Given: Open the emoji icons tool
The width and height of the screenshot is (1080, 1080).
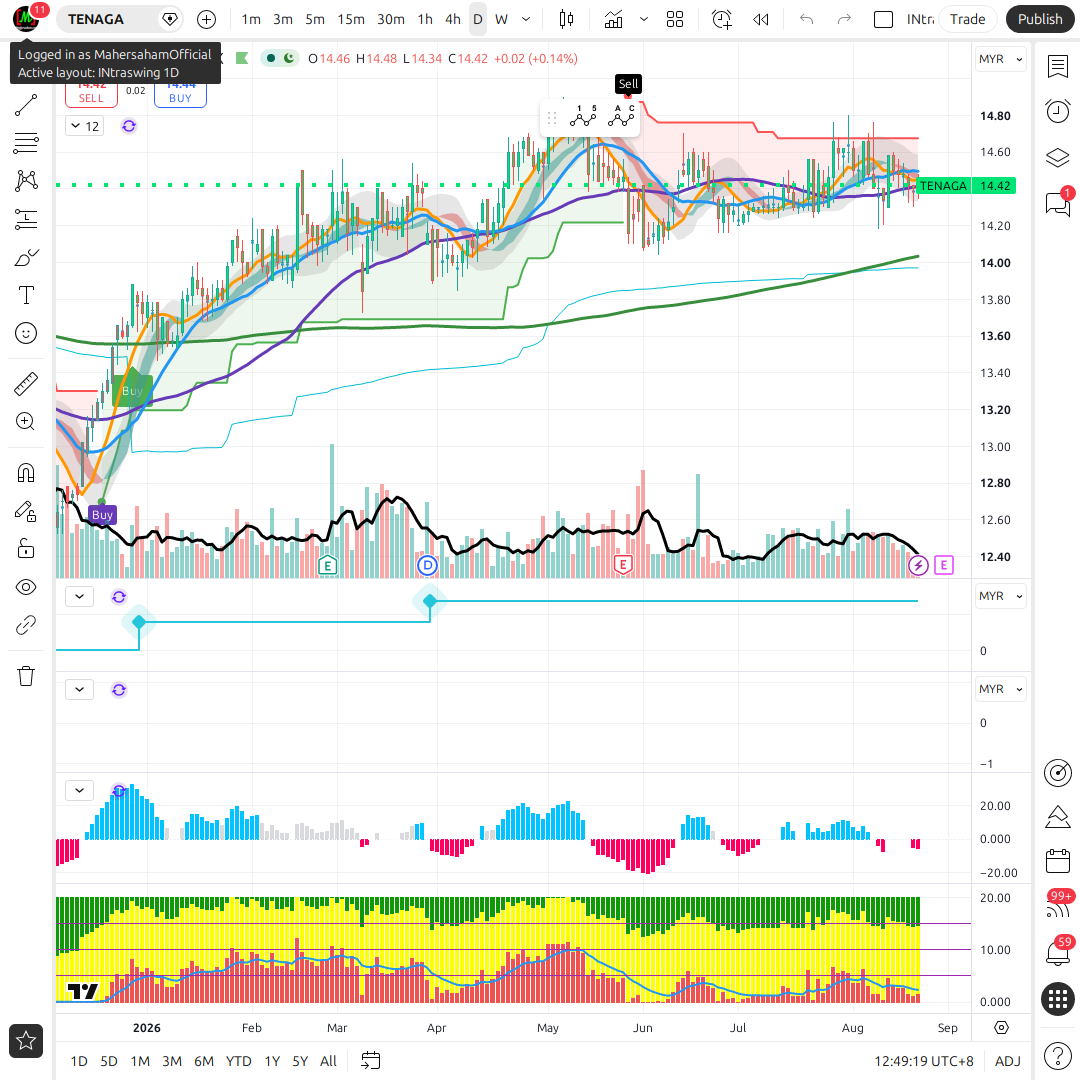Looking at the screenshot, I should pyautogui.click(x=25, y=333).
